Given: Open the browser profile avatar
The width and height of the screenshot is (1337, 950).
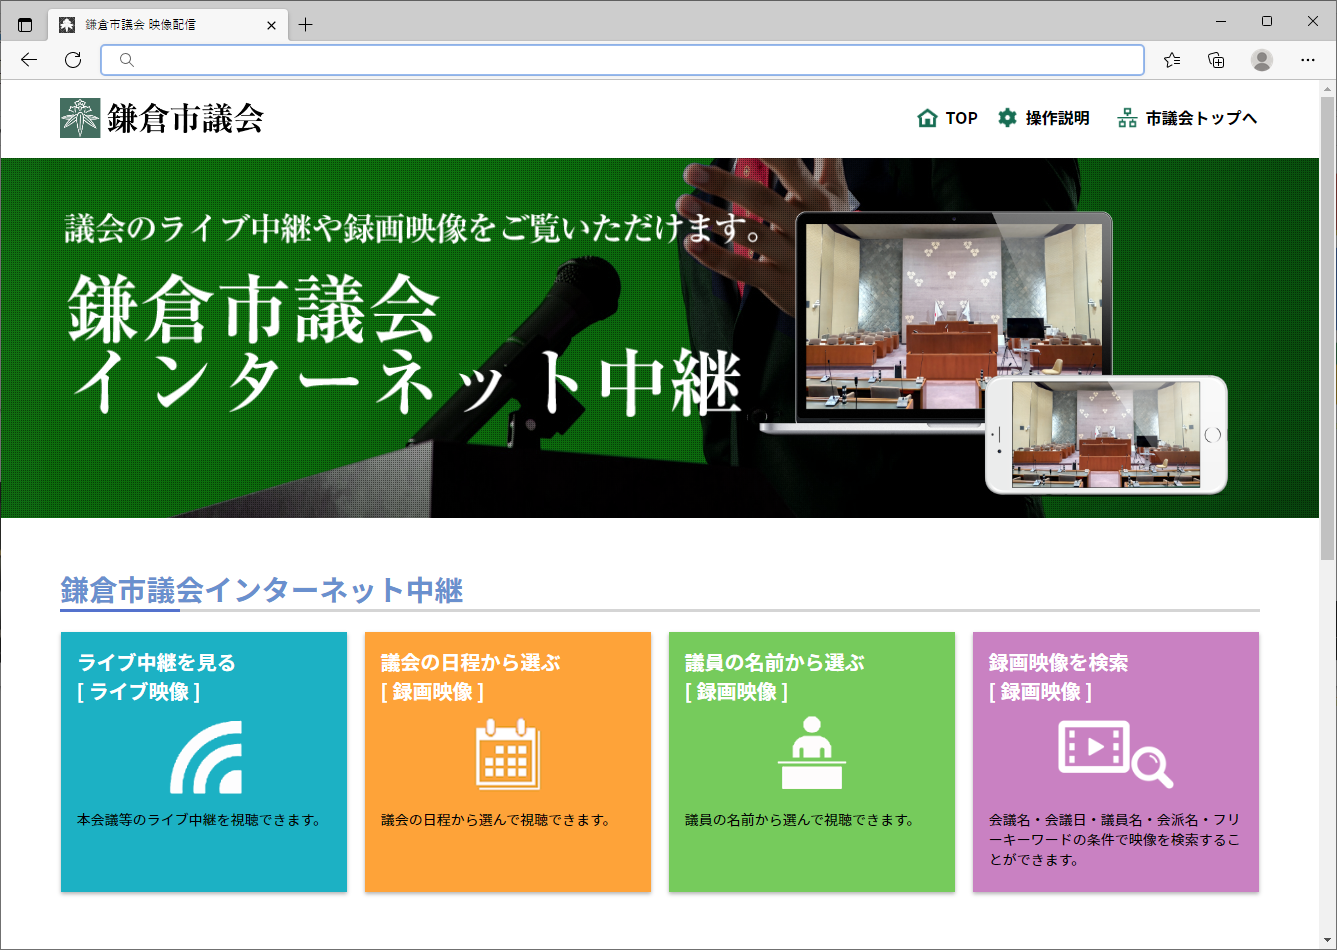Looking at the screenshot, I should coord(1262,60).
